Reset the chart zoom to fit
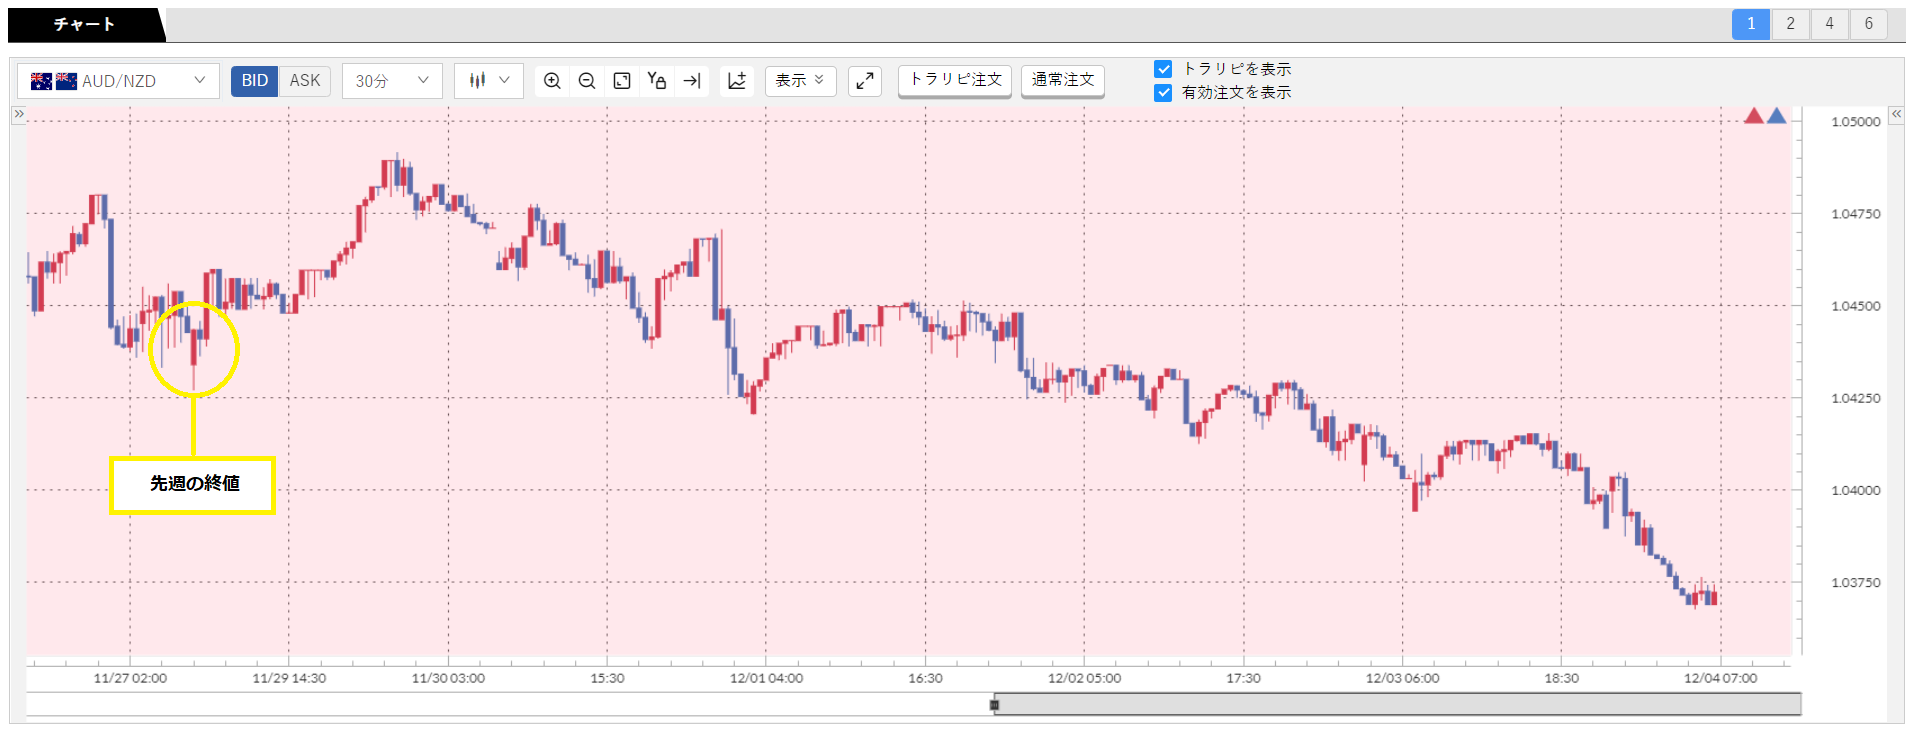The width and height of the screenshot is (1917, 733). click(622, 81)
